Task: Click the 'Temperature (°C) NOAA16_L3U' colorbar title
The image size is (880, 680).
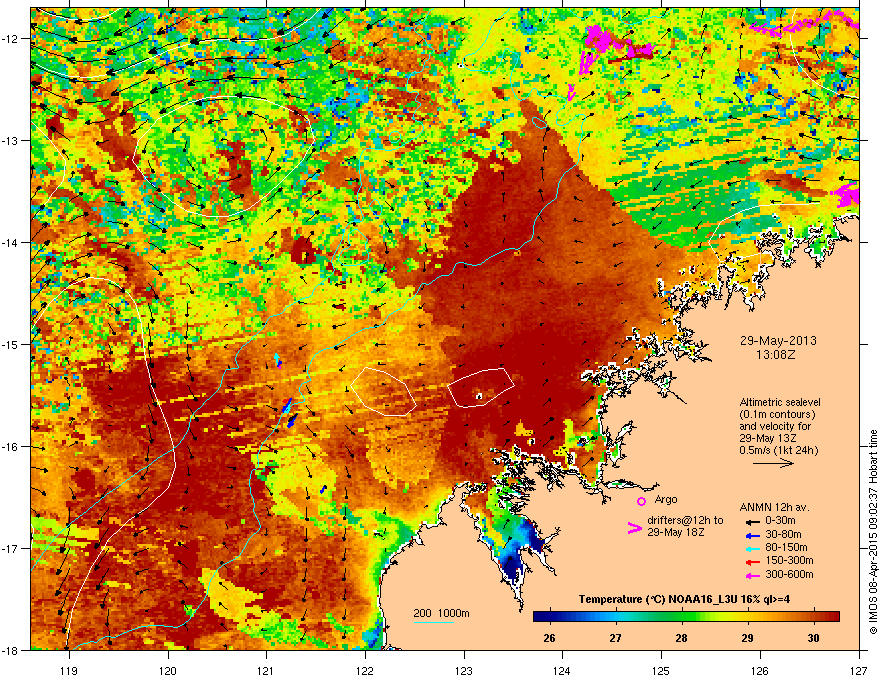Action: pyautogui.click(x=660, y=600)
